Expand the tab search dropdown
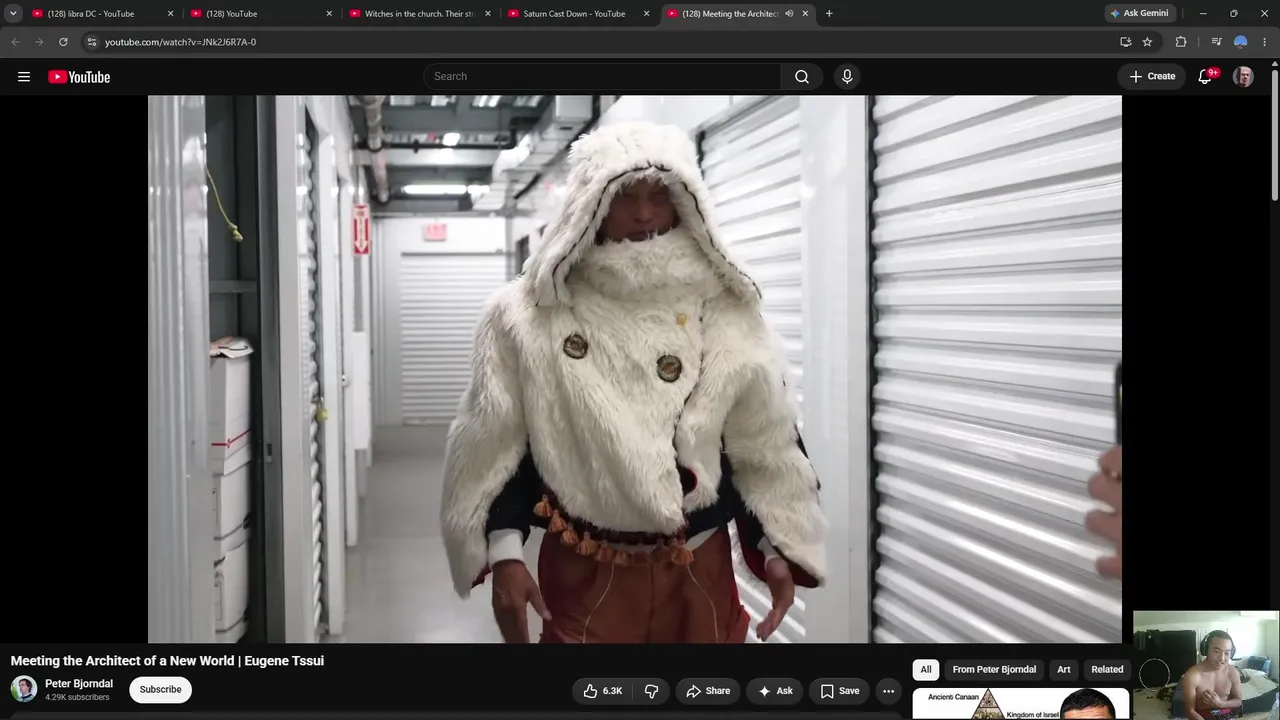The width and height of the screenshot is (1280, 720). [13, 14]
